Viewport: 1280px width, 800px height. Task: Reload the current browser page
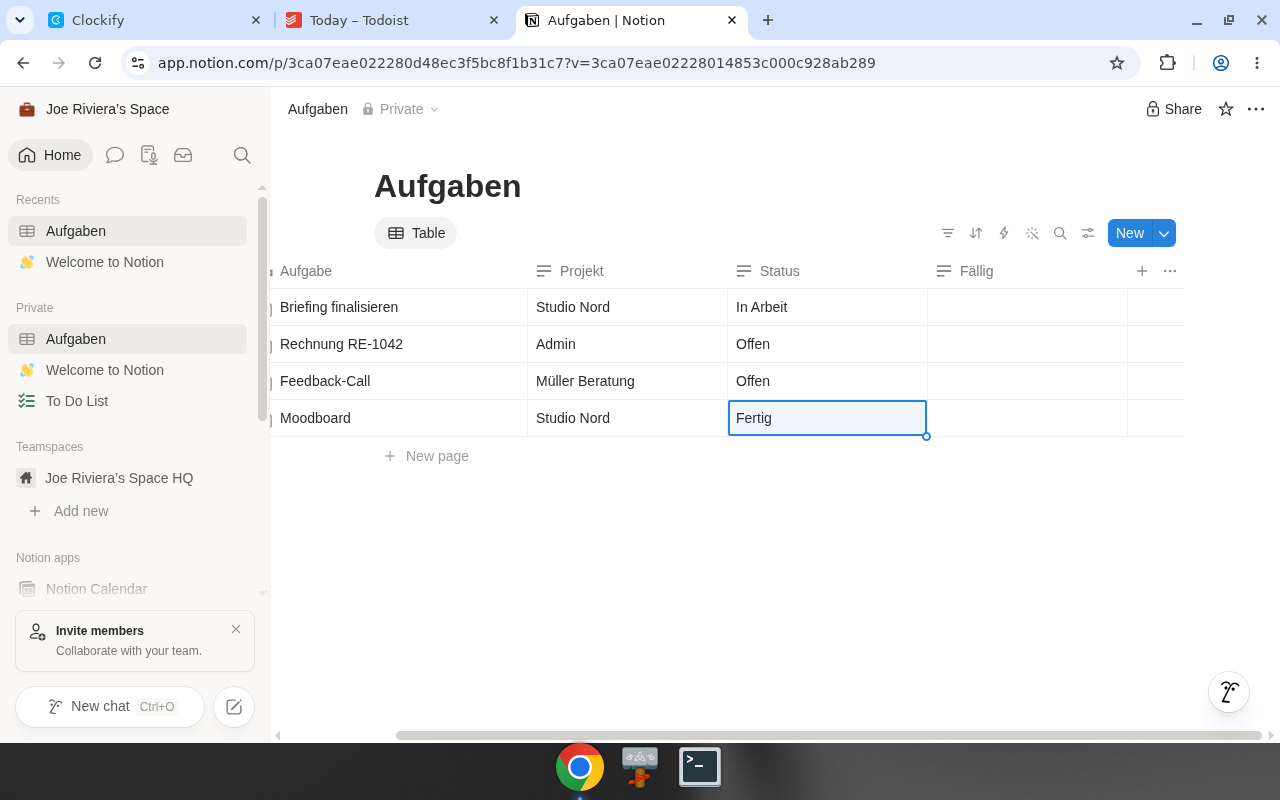tap(95, 63)
